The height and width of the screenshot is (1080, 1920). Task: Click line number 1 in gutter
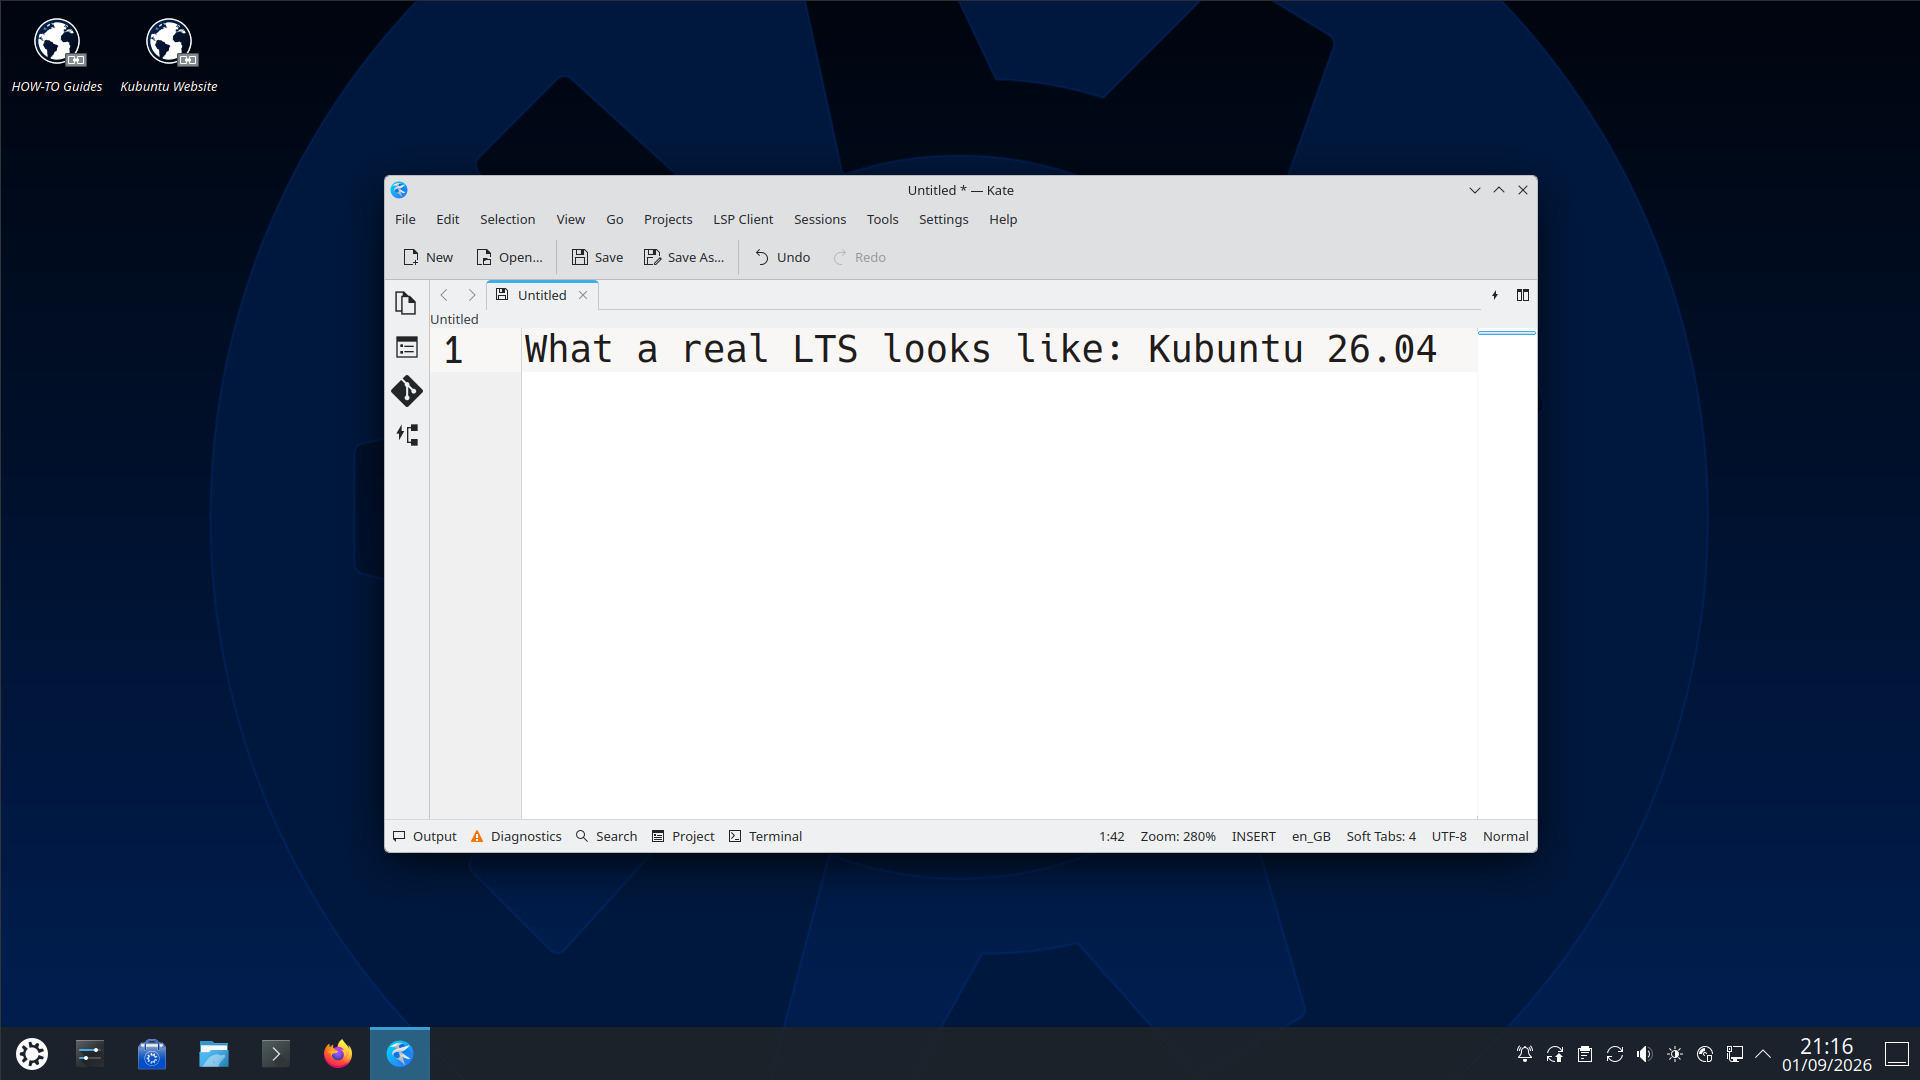pyautogui.click(x=453, y=350)
